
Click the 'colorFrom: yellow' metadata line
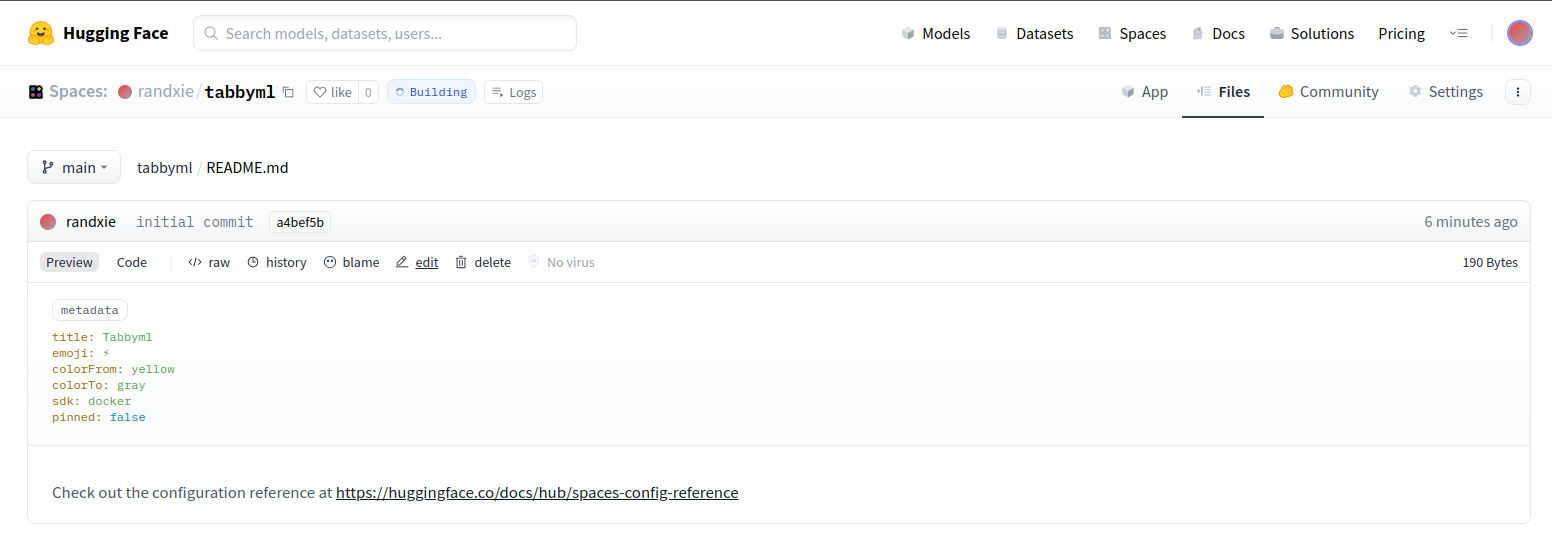click(x=113, y=369)
